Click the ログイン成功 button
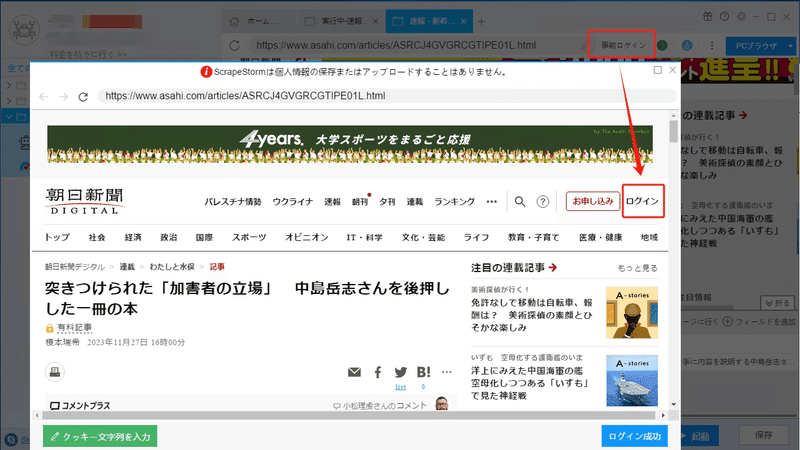This screenshot has height=450, width=800. pos(634,436)
